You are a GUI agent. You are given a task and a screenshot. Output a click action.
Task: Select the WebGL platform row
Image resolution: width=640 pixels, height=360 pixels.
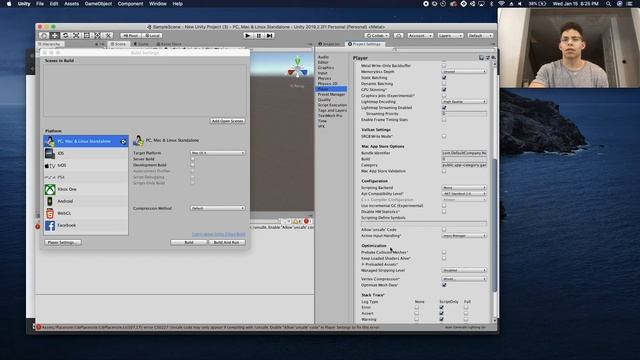pos(86,213)
